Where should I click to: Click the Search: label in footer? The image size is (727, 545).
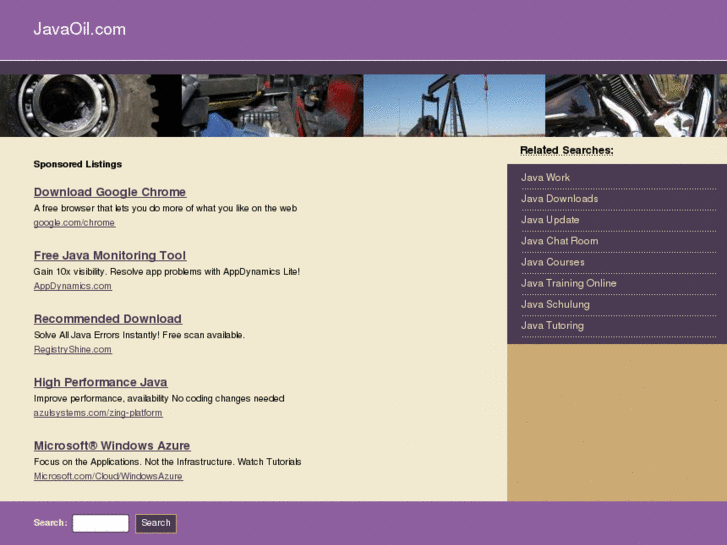pyautogui.click(x=51, y=523)
